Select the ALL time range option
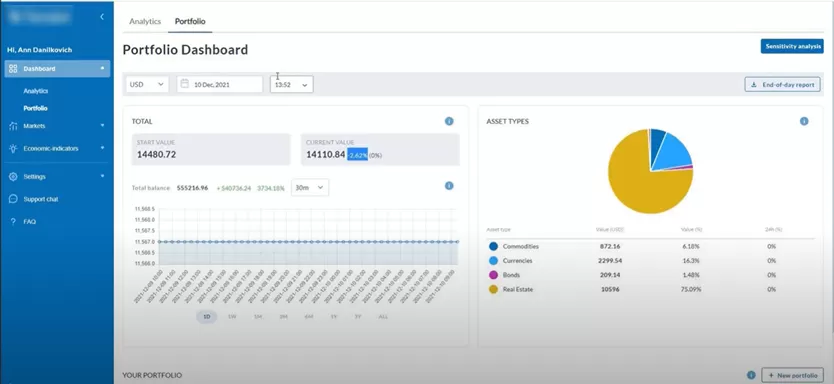Viewport: 834px width, 384px height. pos(383,316)
